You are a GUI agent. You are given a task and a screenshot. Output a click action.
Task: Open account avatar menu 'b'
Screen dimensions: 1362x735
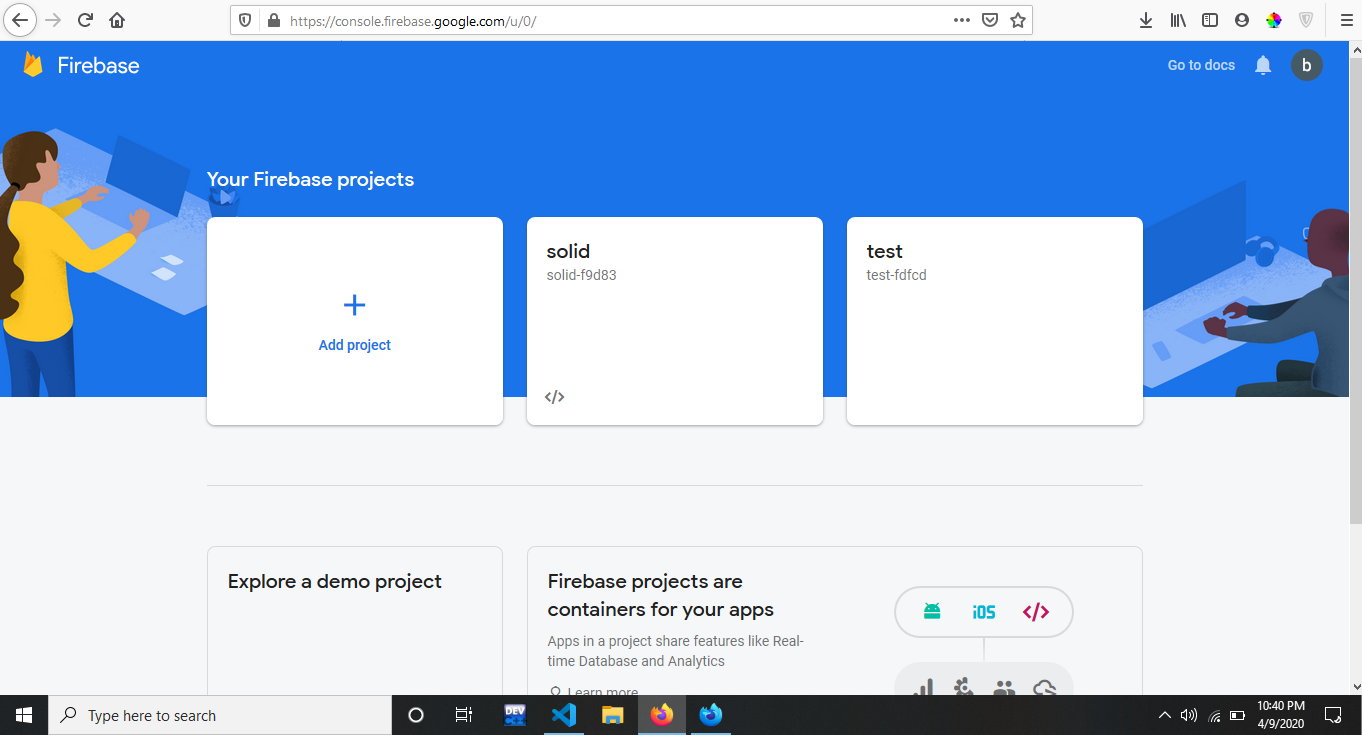tap(1306, 66)
